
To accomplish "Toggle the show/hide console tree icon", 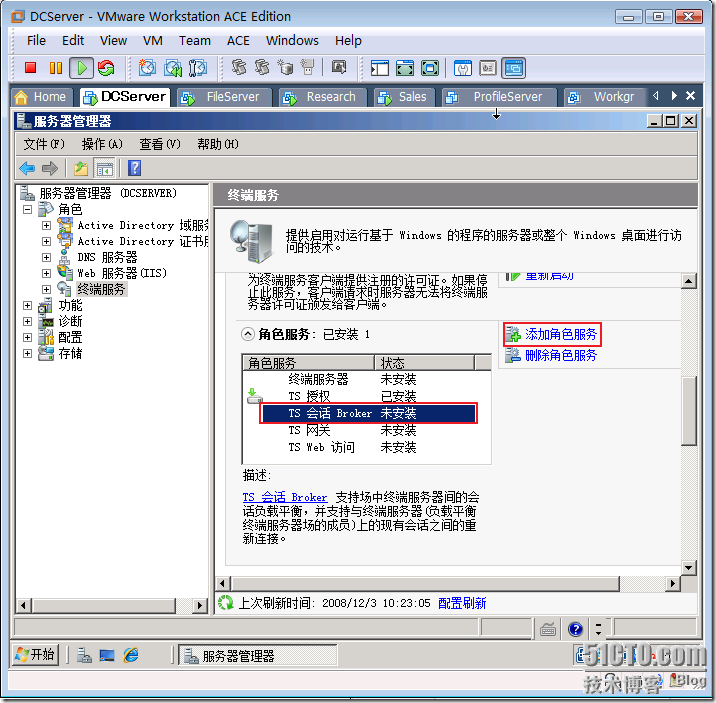I will [x=105, y=168].
